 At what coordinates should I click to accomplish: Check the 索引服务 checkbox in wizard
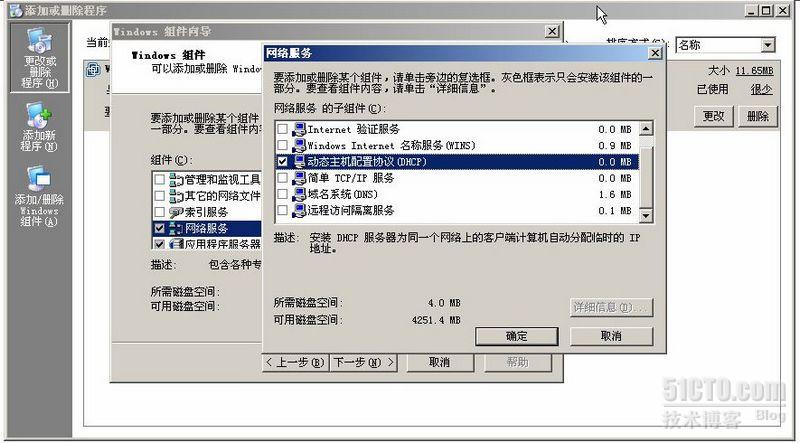coord(160,212)
